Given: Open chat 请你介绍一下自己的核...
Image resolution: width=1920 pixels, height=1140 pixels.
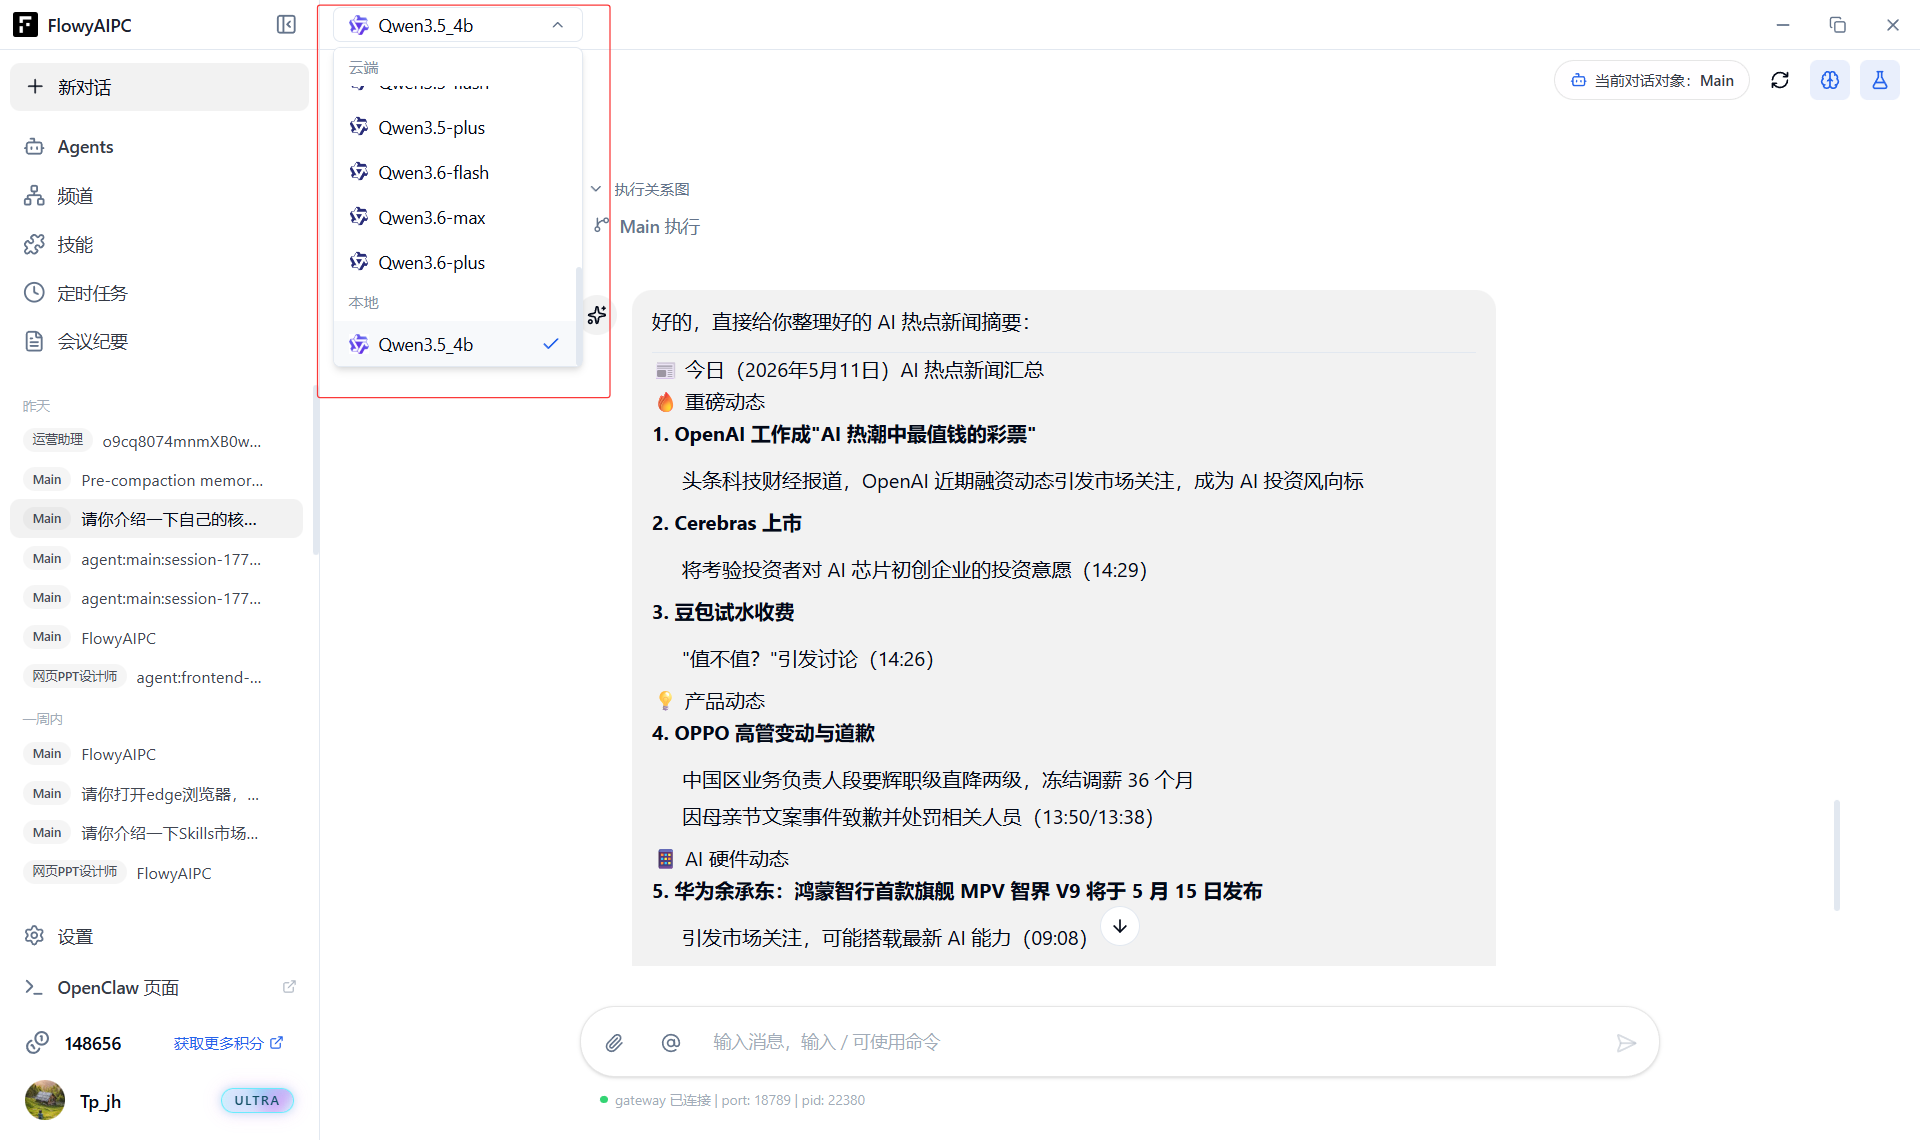Looking at the screenshot, I should pos(156,519).
